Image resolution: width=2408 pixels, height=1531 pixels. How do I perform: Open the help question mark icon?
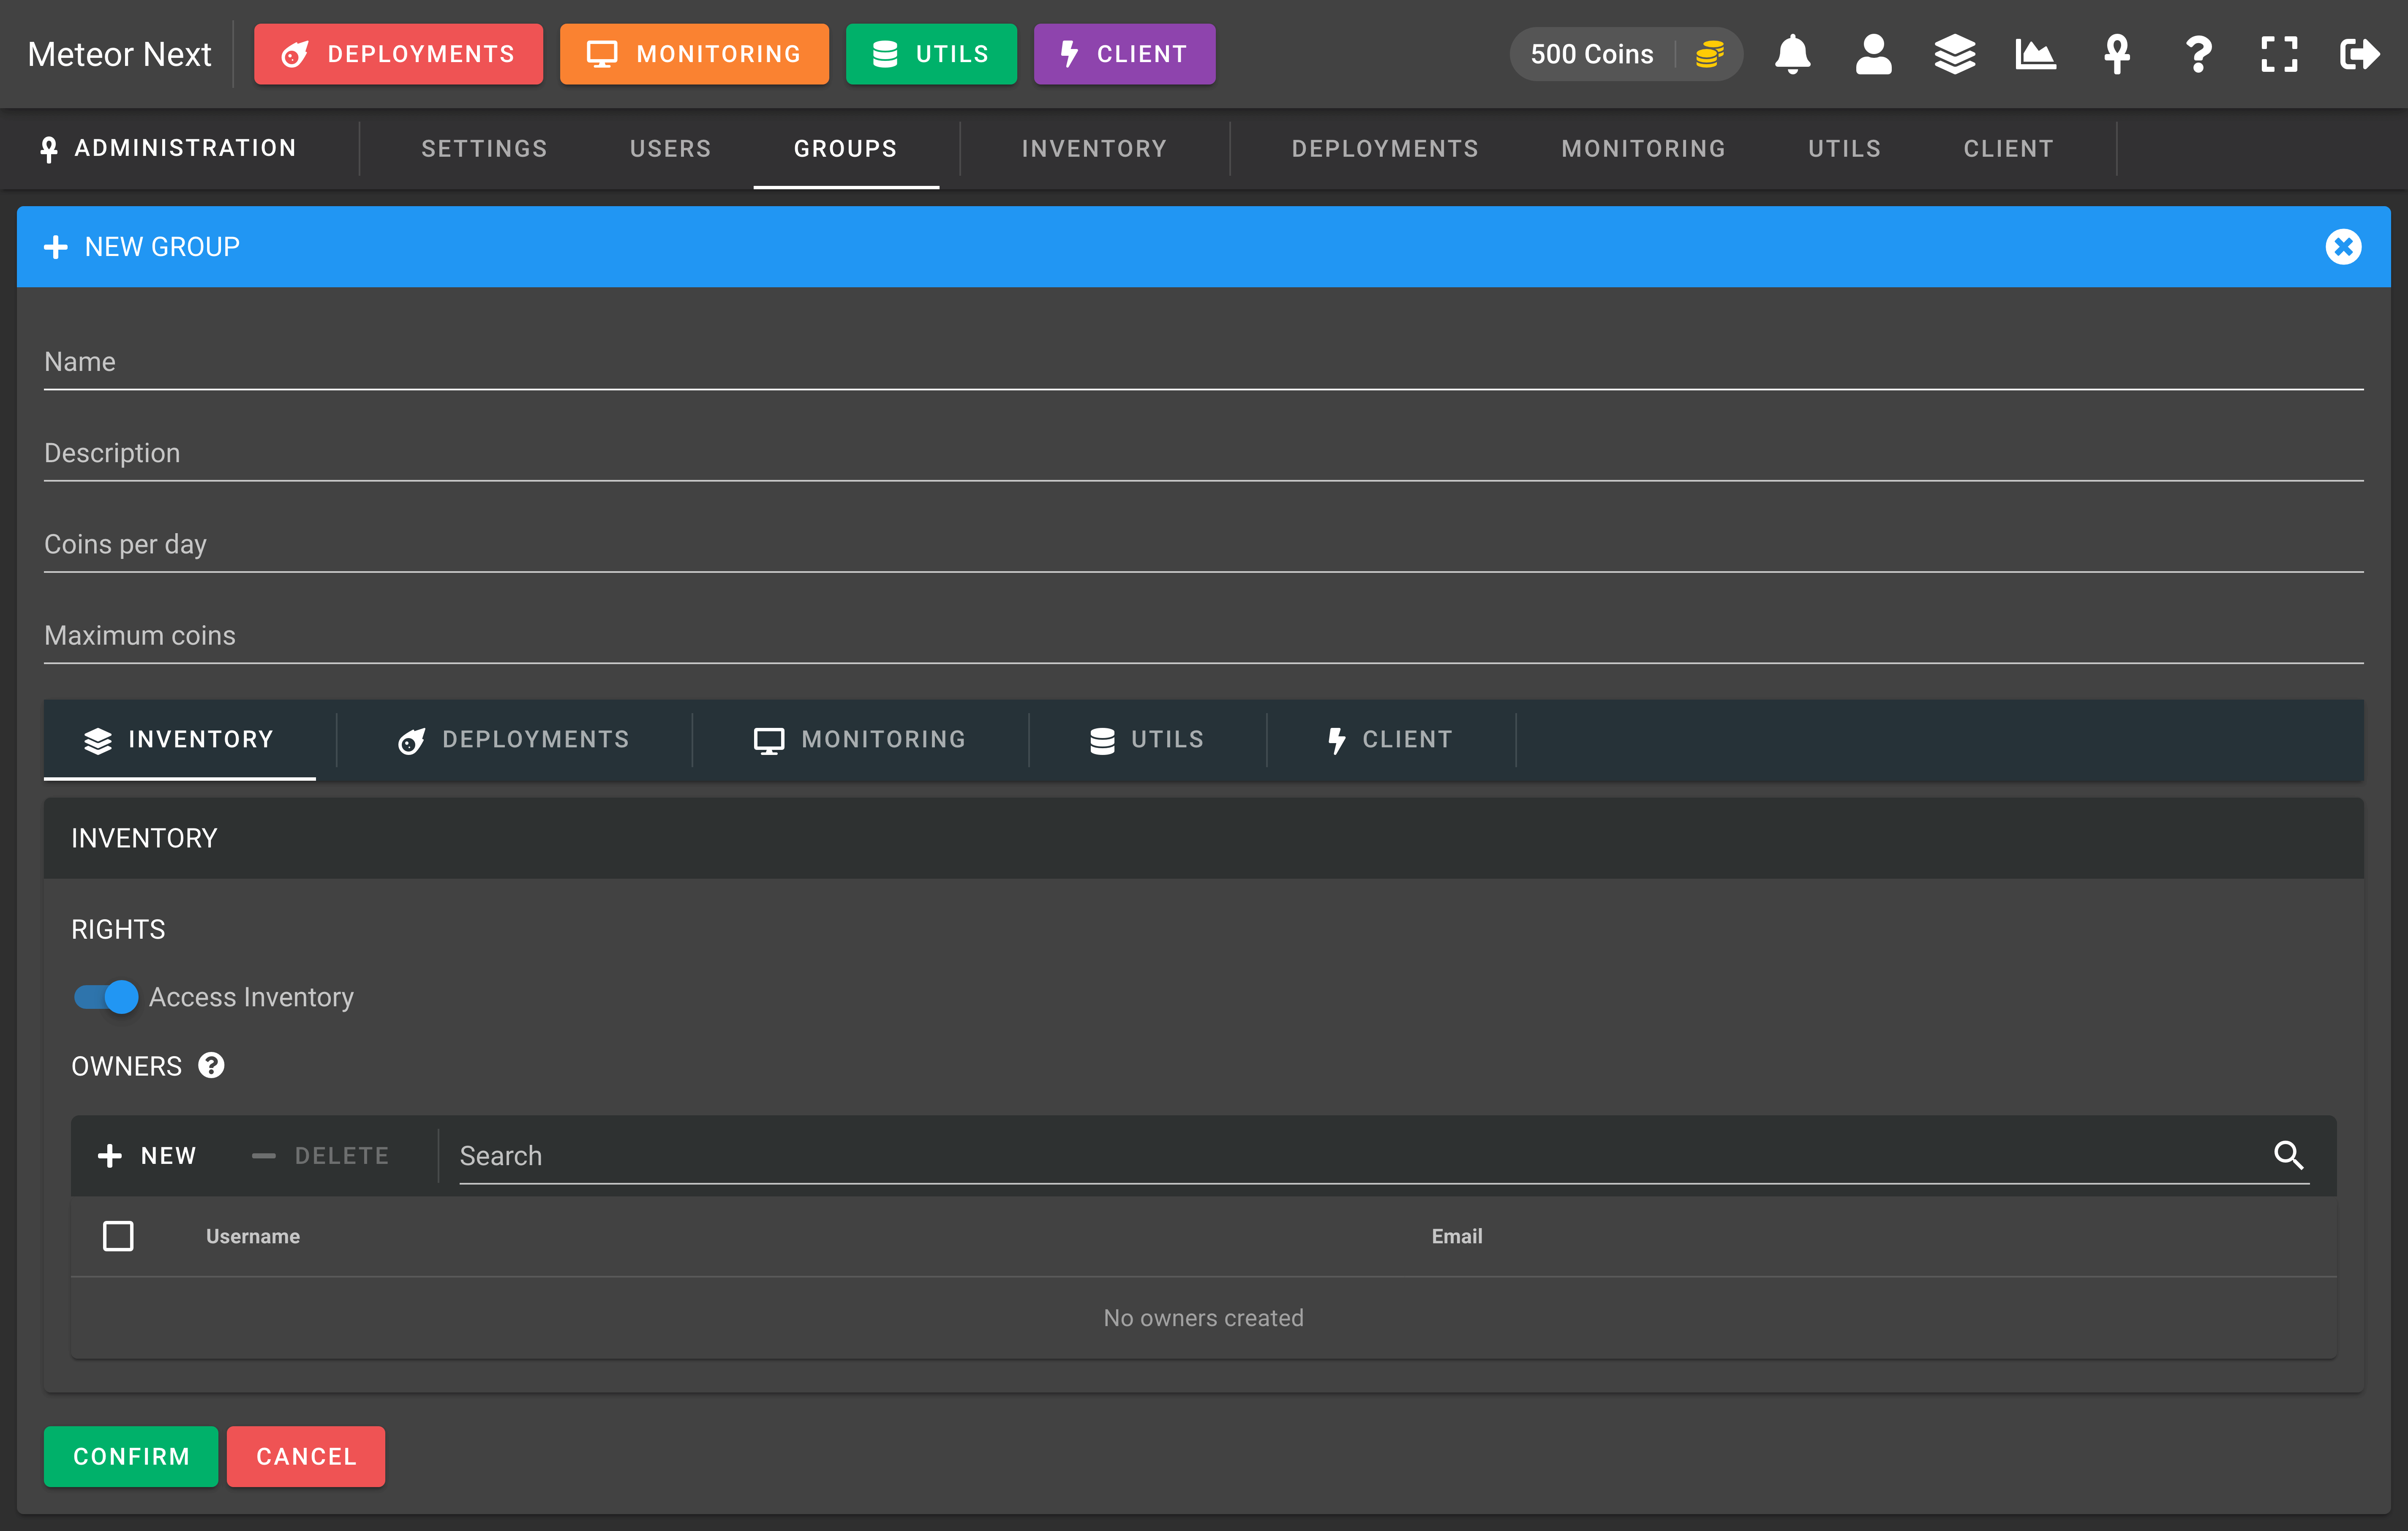coord(2197,54)
